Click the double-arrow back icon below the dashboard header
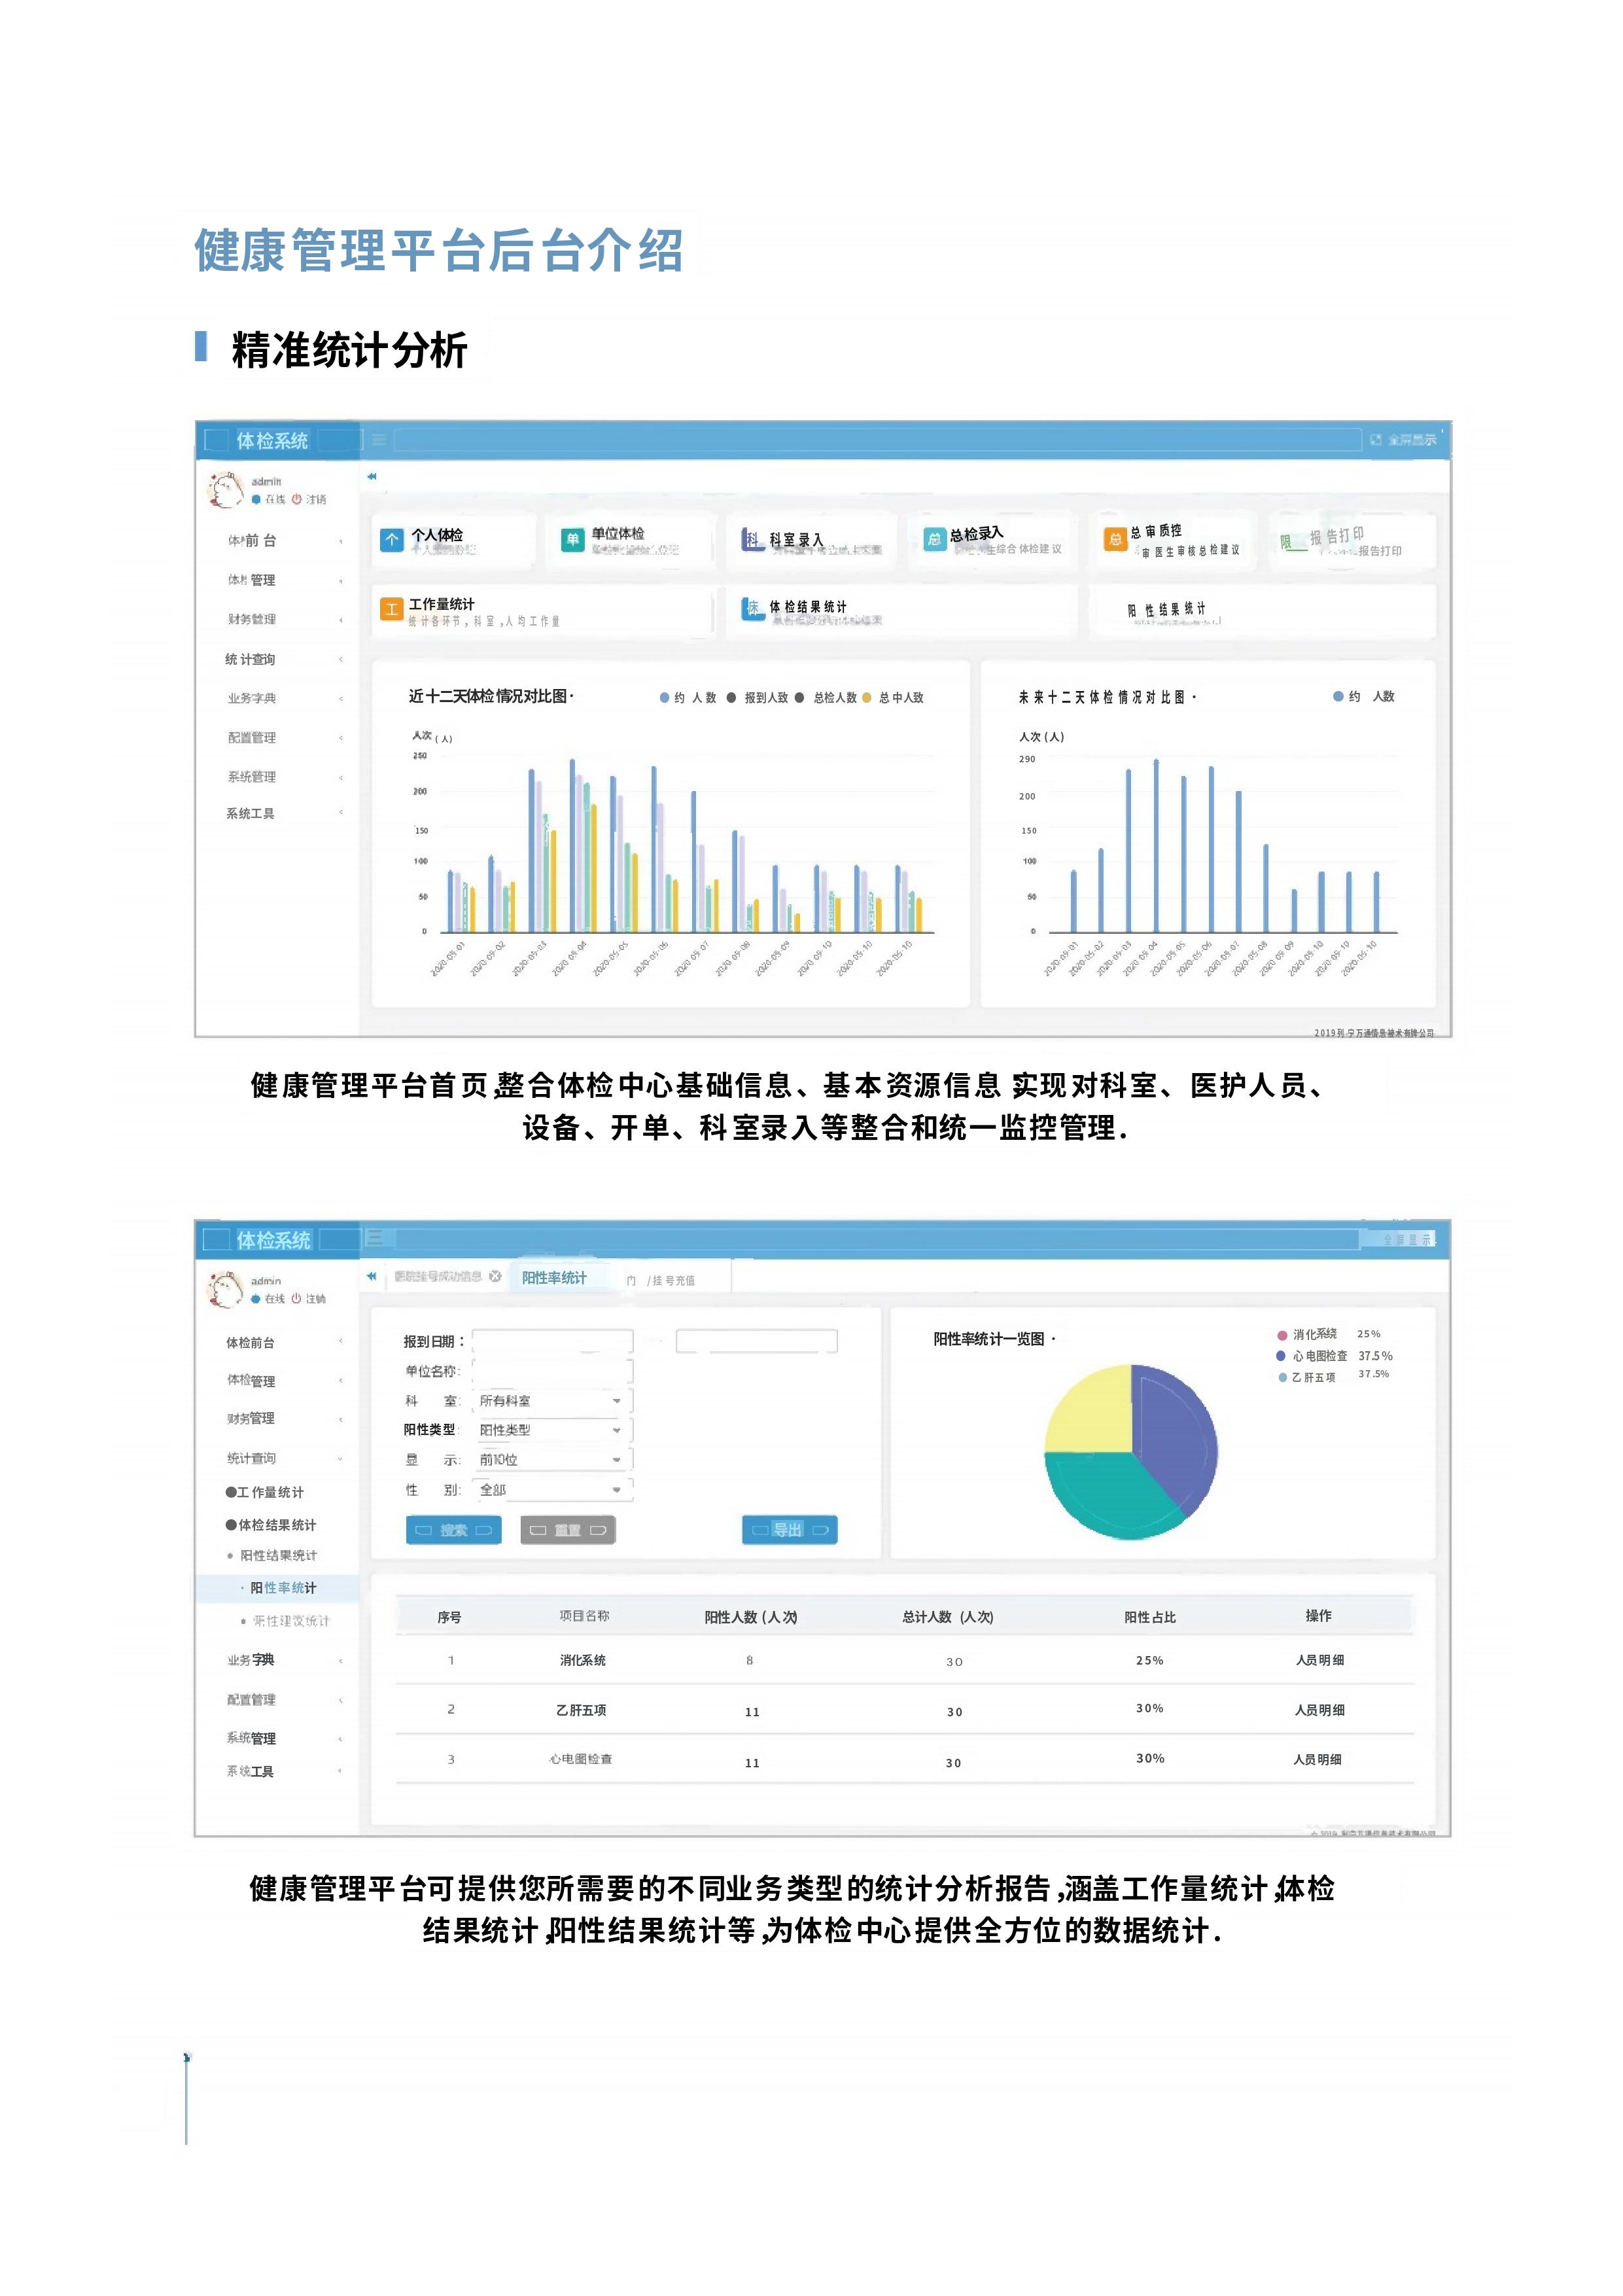The image size is (1623, 2296). coord(372,477)
